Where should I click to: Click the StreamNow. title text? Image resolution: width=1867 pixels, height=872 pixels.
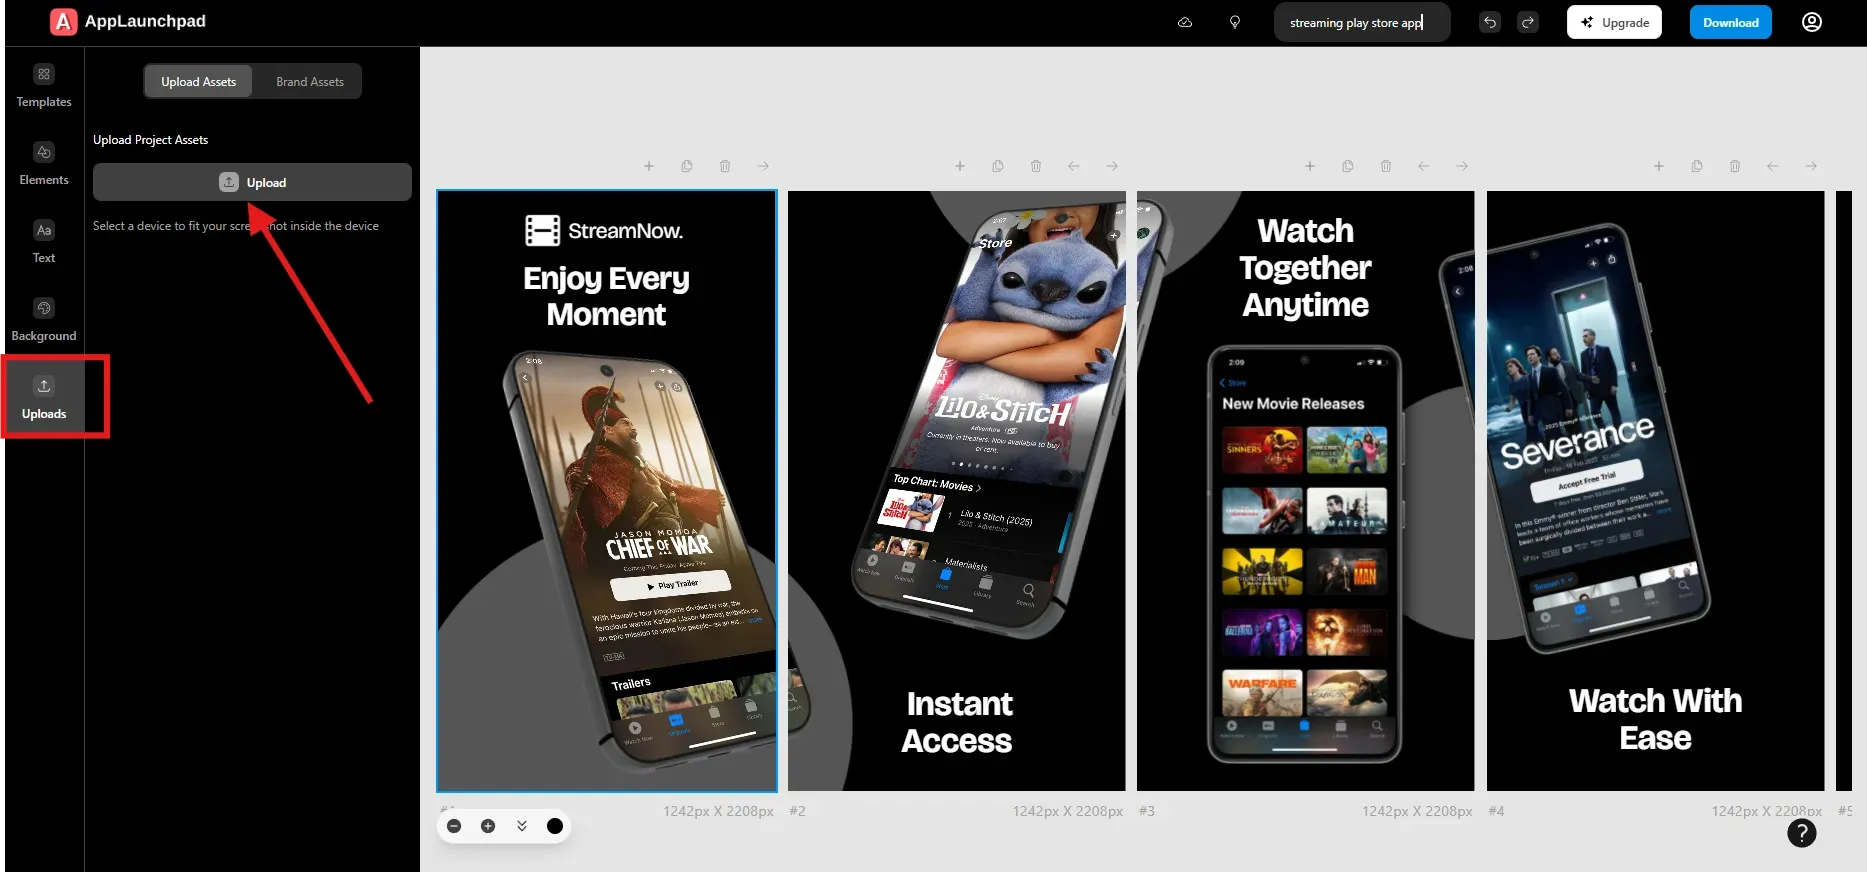pos(625,231)
